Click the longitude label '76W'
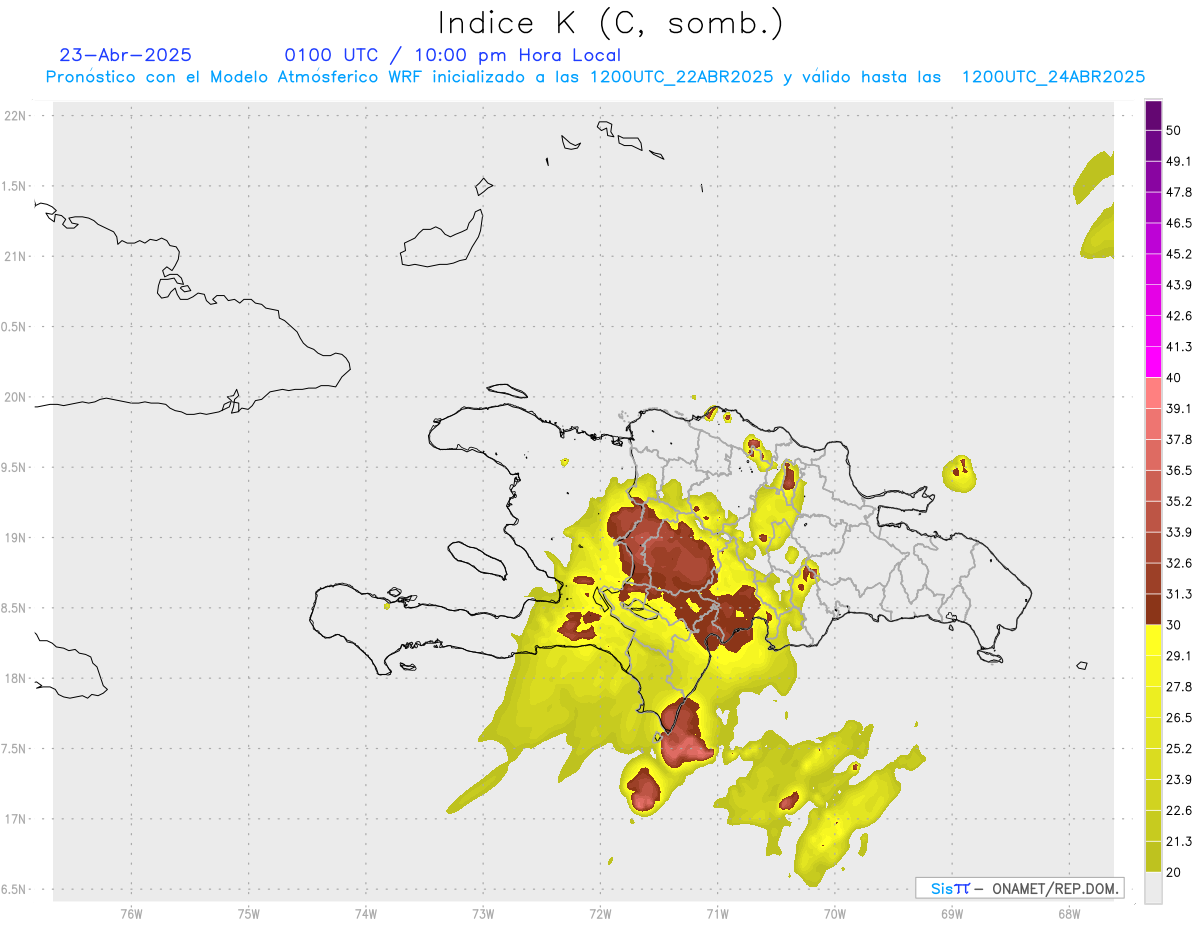 [131, 913]
